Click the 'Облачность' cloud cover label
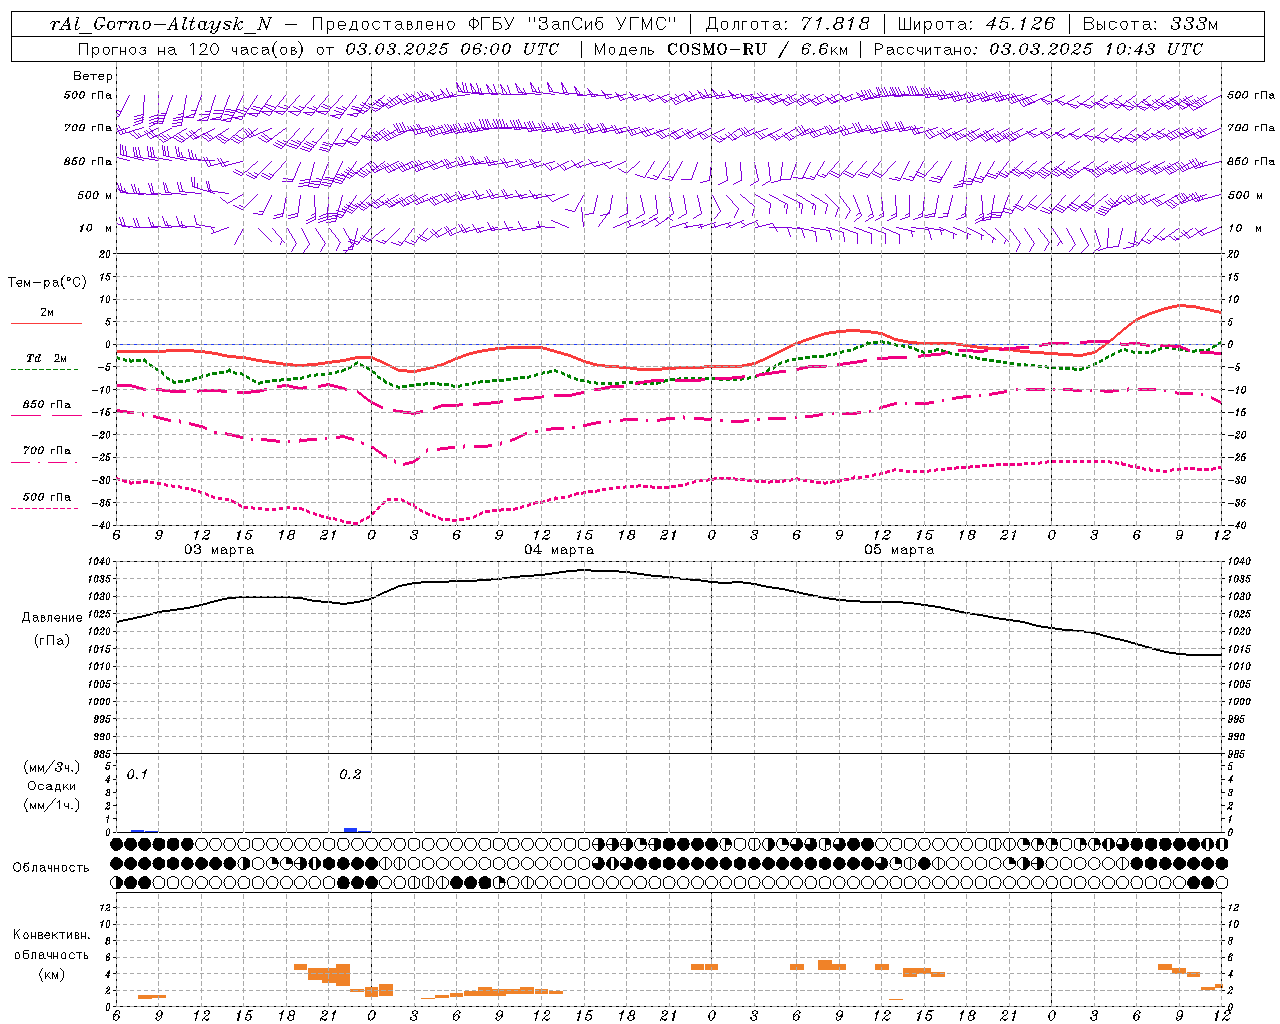This screenshot has width=1280, height=1024. point(51,868)
